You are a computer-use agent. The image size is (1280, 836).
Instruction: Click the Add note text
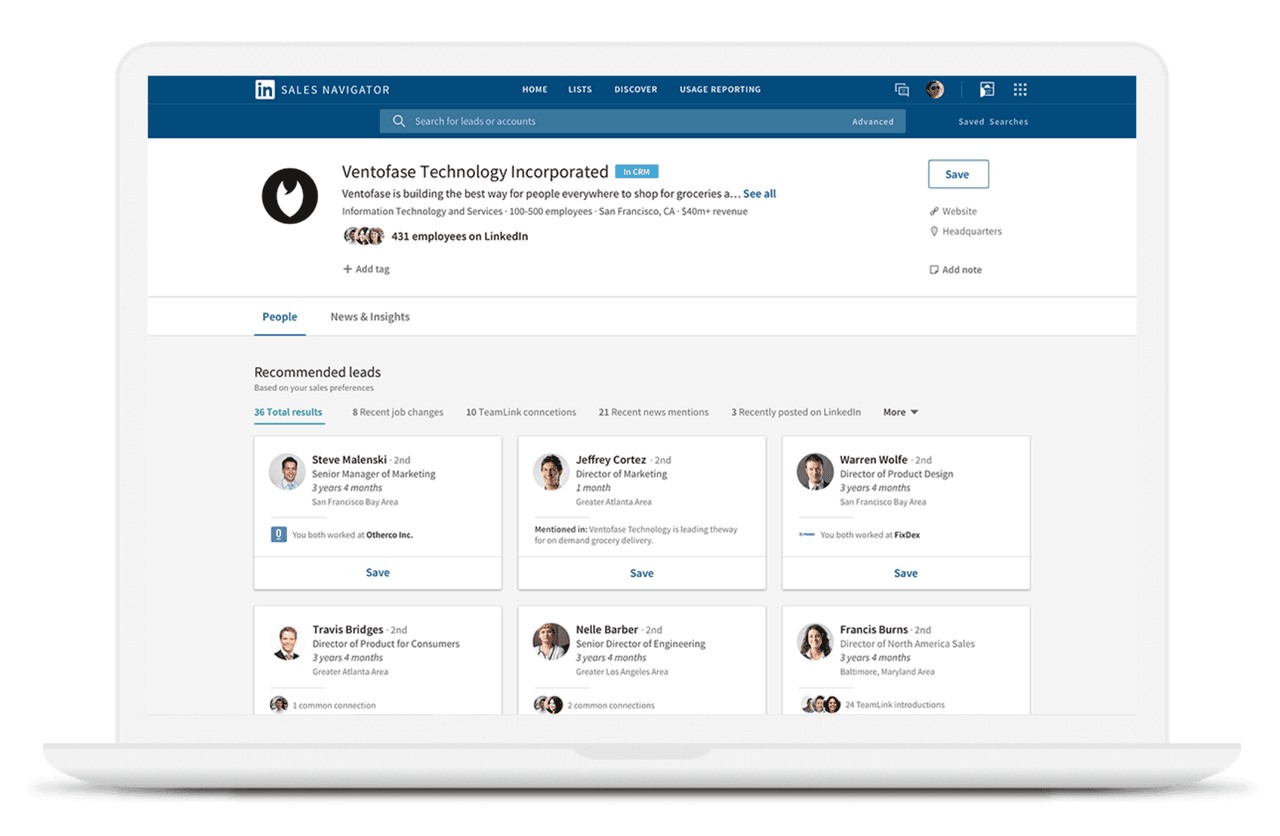click(962, 270)
